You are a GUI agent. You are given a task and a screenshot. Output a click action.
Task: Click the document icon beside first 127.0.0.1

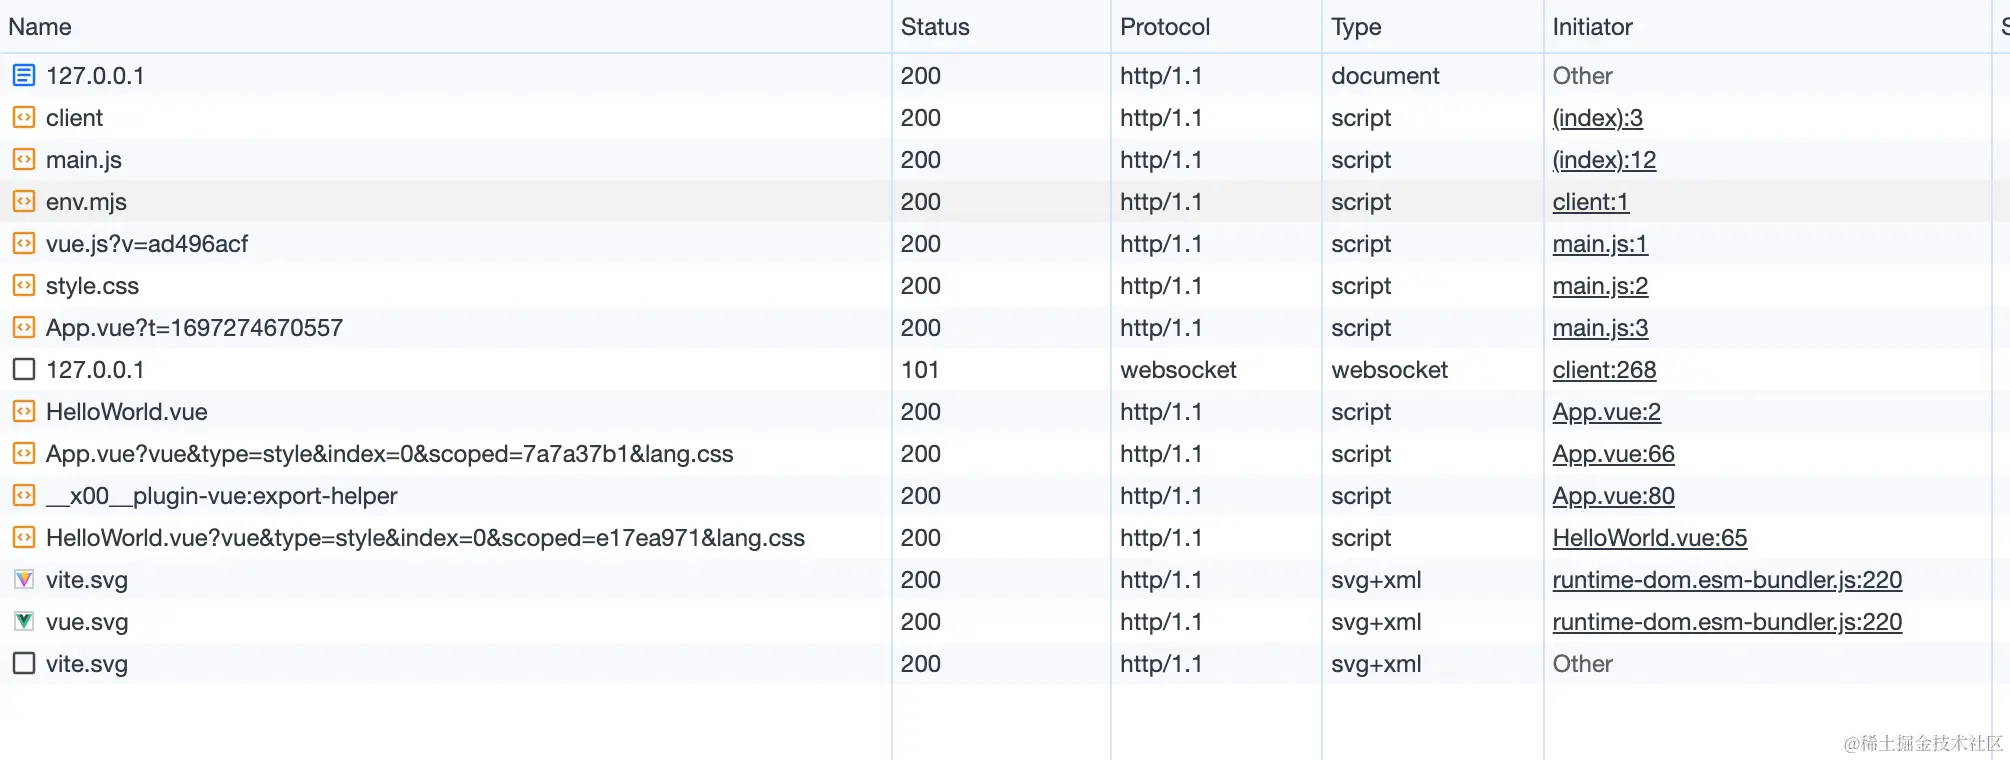[24, 75]
